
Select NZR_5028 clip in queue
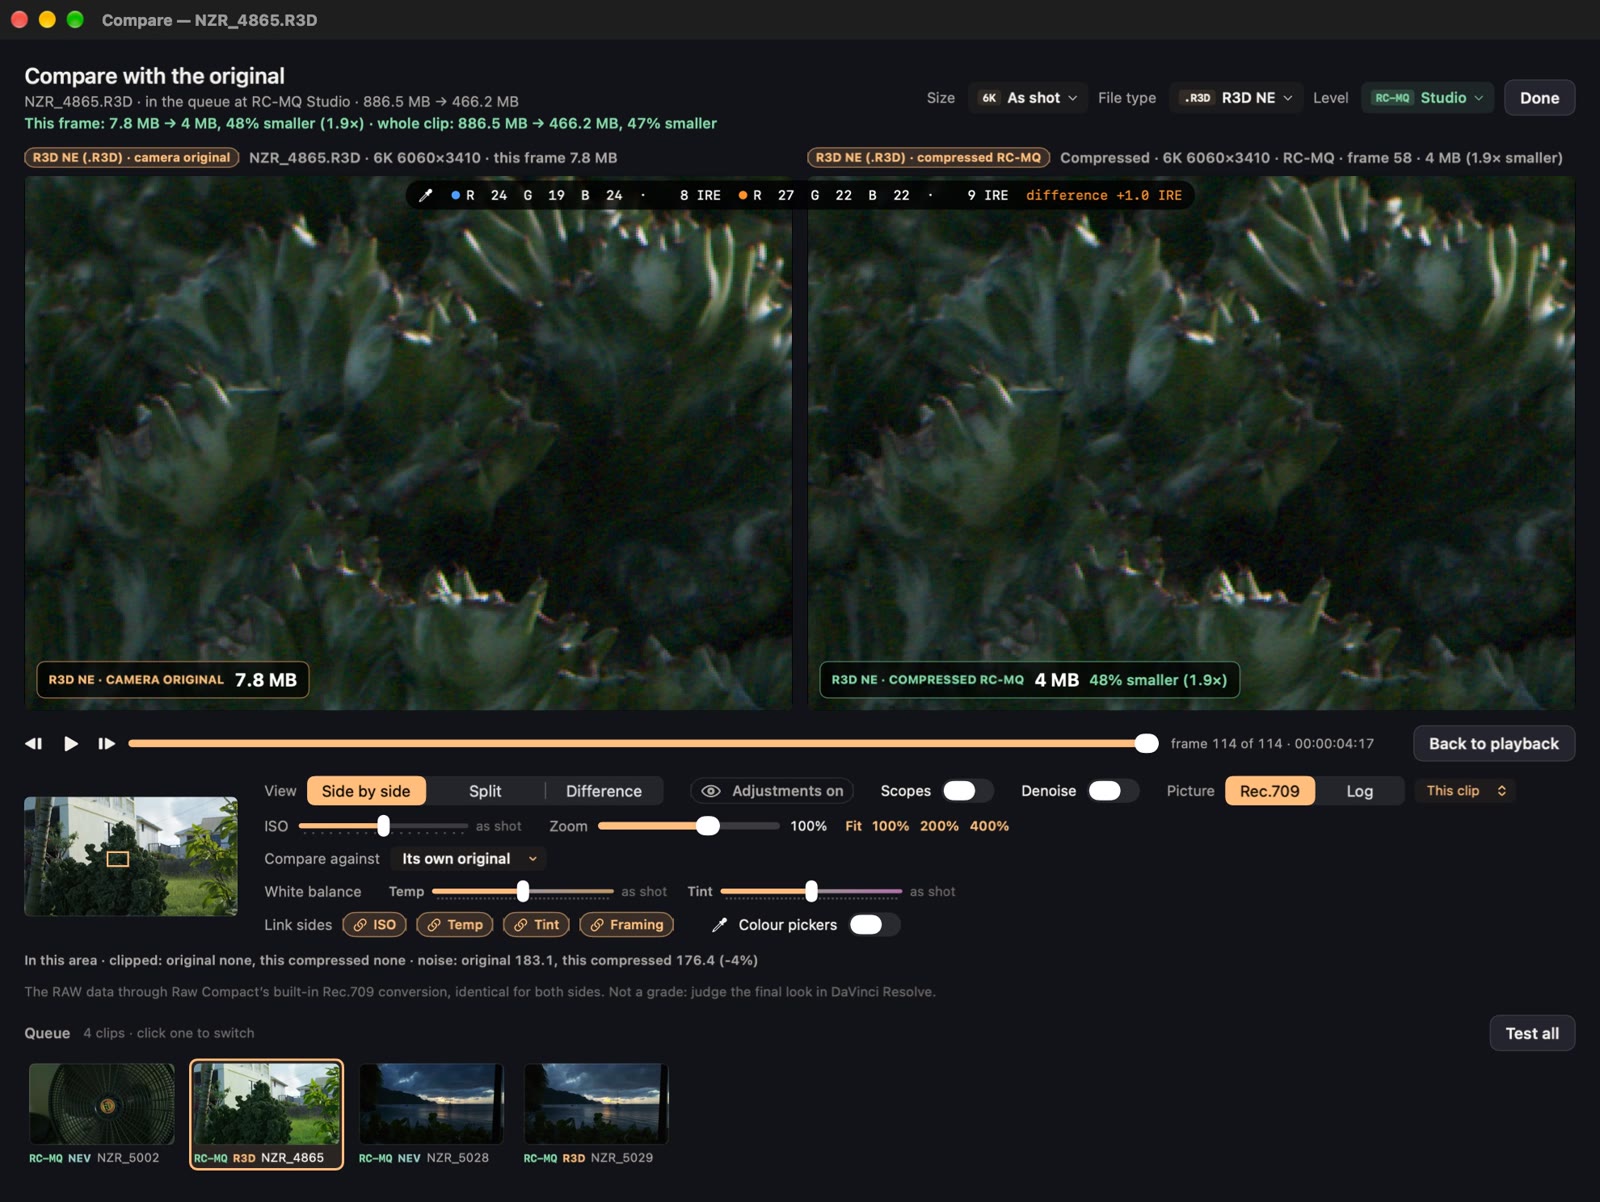(431, 1114)
